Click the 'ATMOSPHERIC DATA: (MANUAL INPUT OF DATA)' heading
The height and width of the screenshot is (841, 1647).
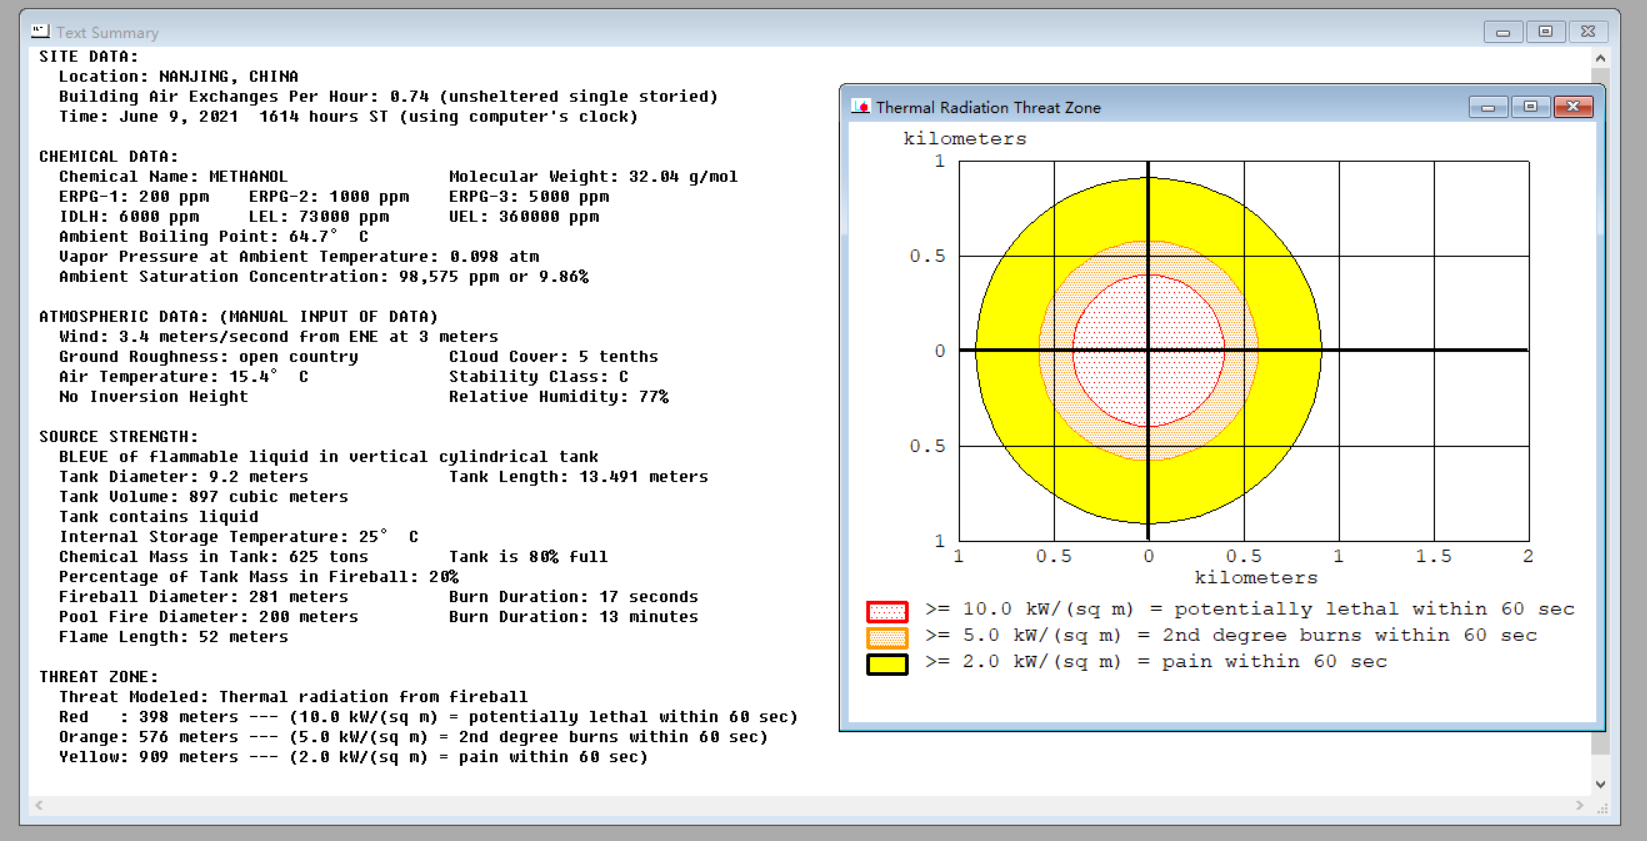pos(239,317)
